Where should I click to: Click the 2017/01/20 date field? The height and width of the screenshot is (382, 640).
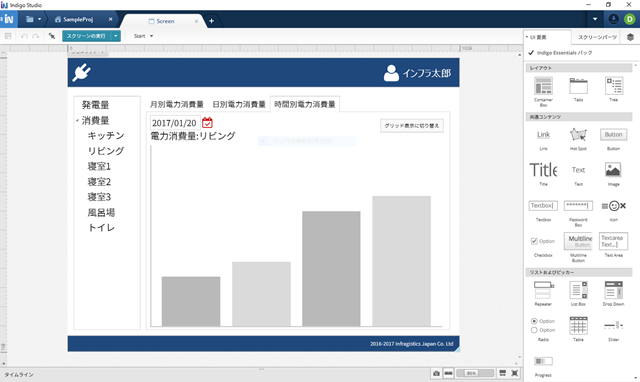point(175,123)
